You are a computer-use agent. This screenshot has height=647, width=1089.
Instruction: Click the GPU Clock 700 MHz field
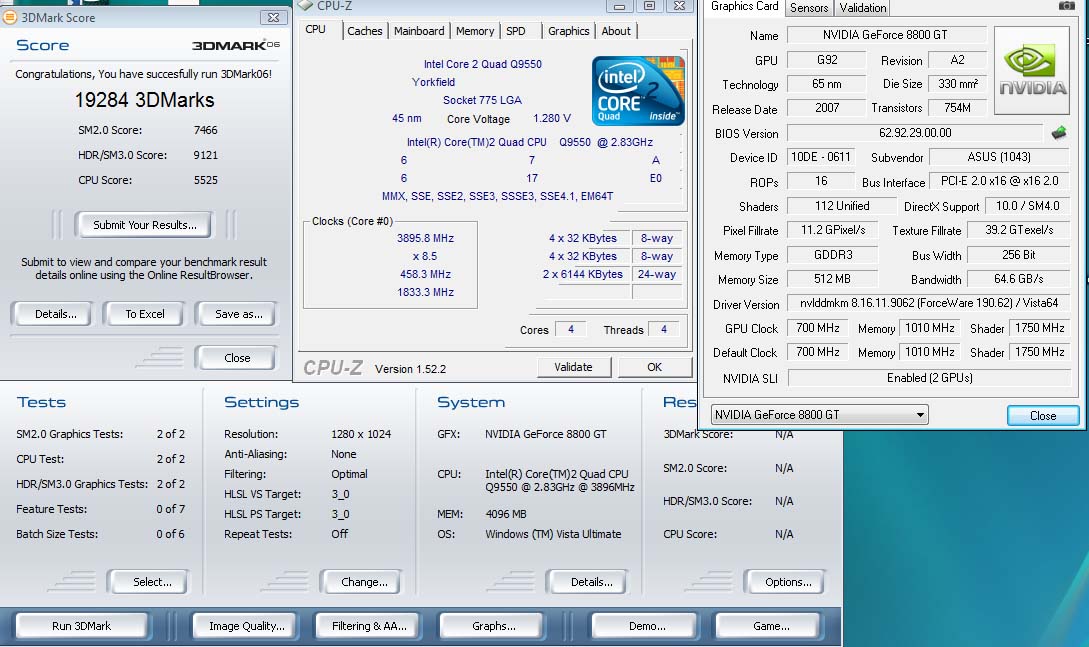817,328
